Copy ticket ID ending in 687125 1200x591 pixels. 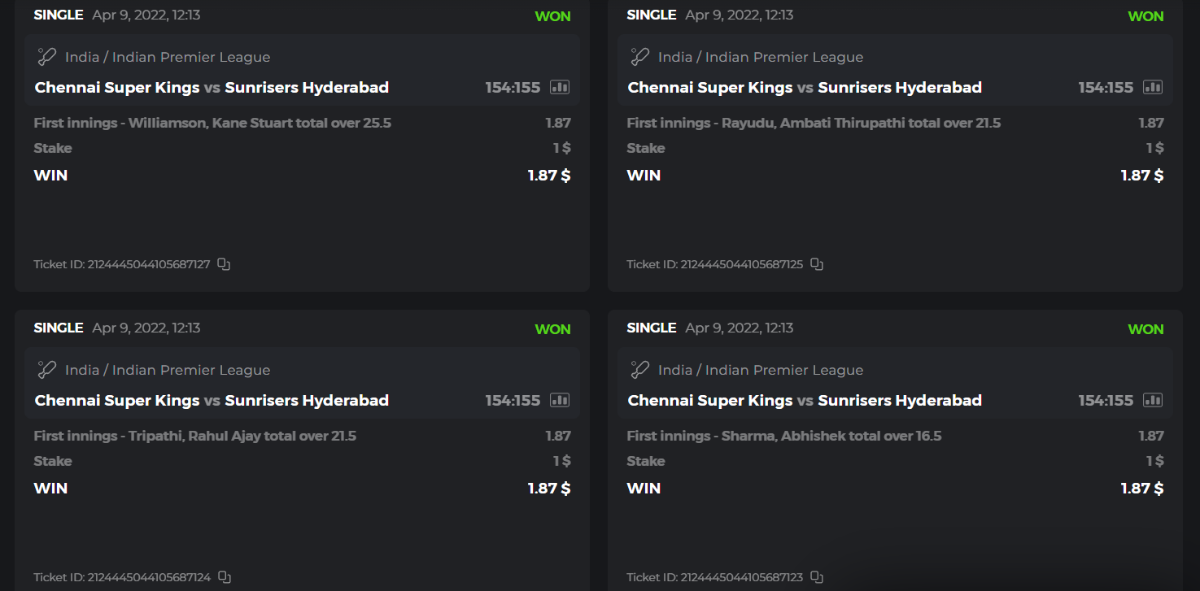[x=817, y=264]
